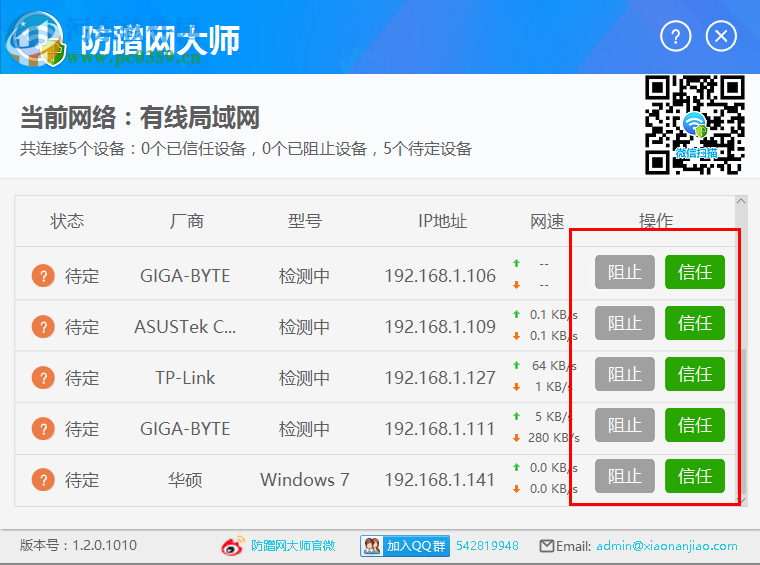This screenshot has height=565, width=760.
Task: Click the WeChat scan QR code
Action: [x=695, y=125]
